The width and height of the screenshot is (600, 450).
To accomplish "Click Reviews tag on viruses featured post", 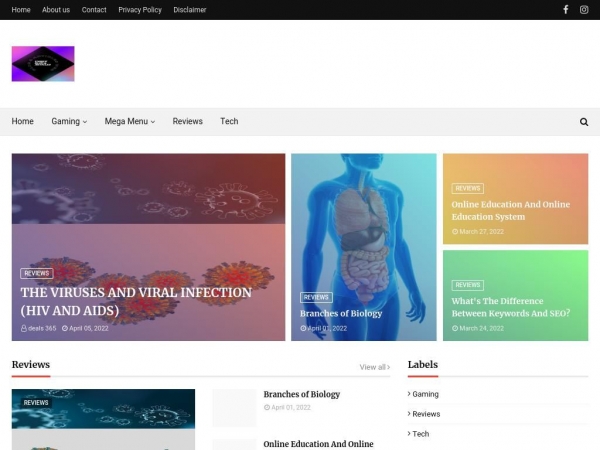I will pyautogui.click(x=37, y=273).
